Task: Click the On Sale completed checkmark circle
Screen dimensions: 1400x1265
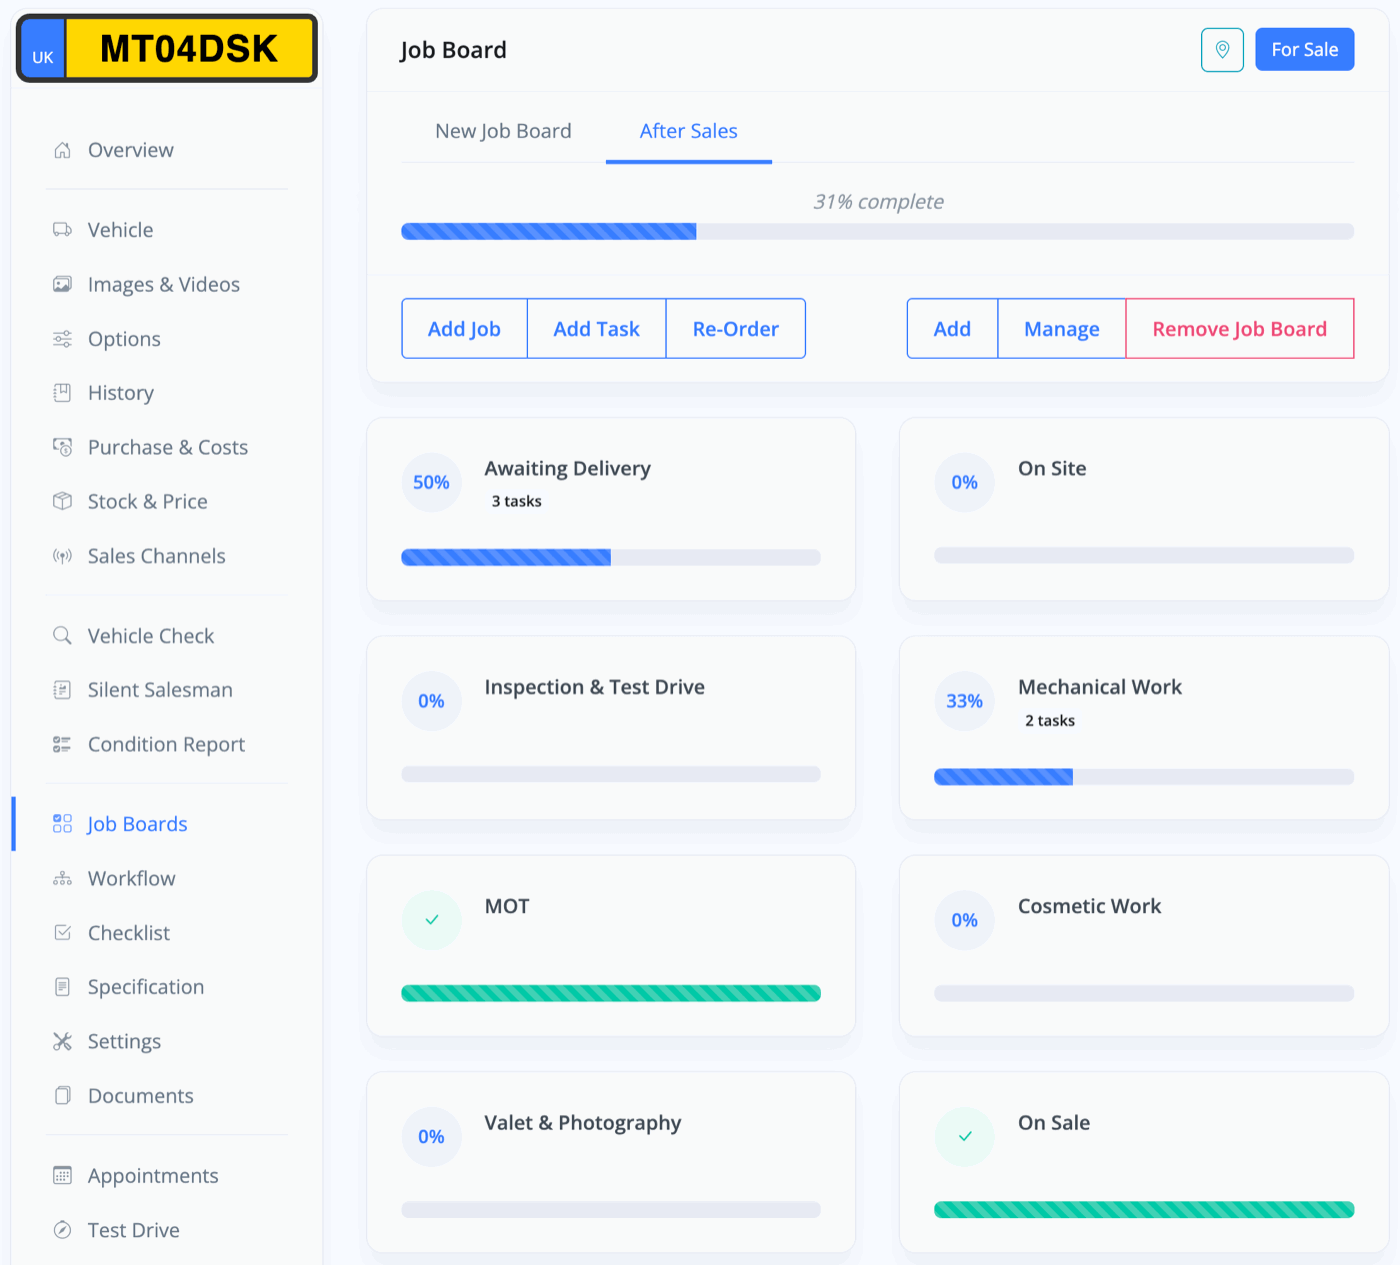Action: point(965,1137)
